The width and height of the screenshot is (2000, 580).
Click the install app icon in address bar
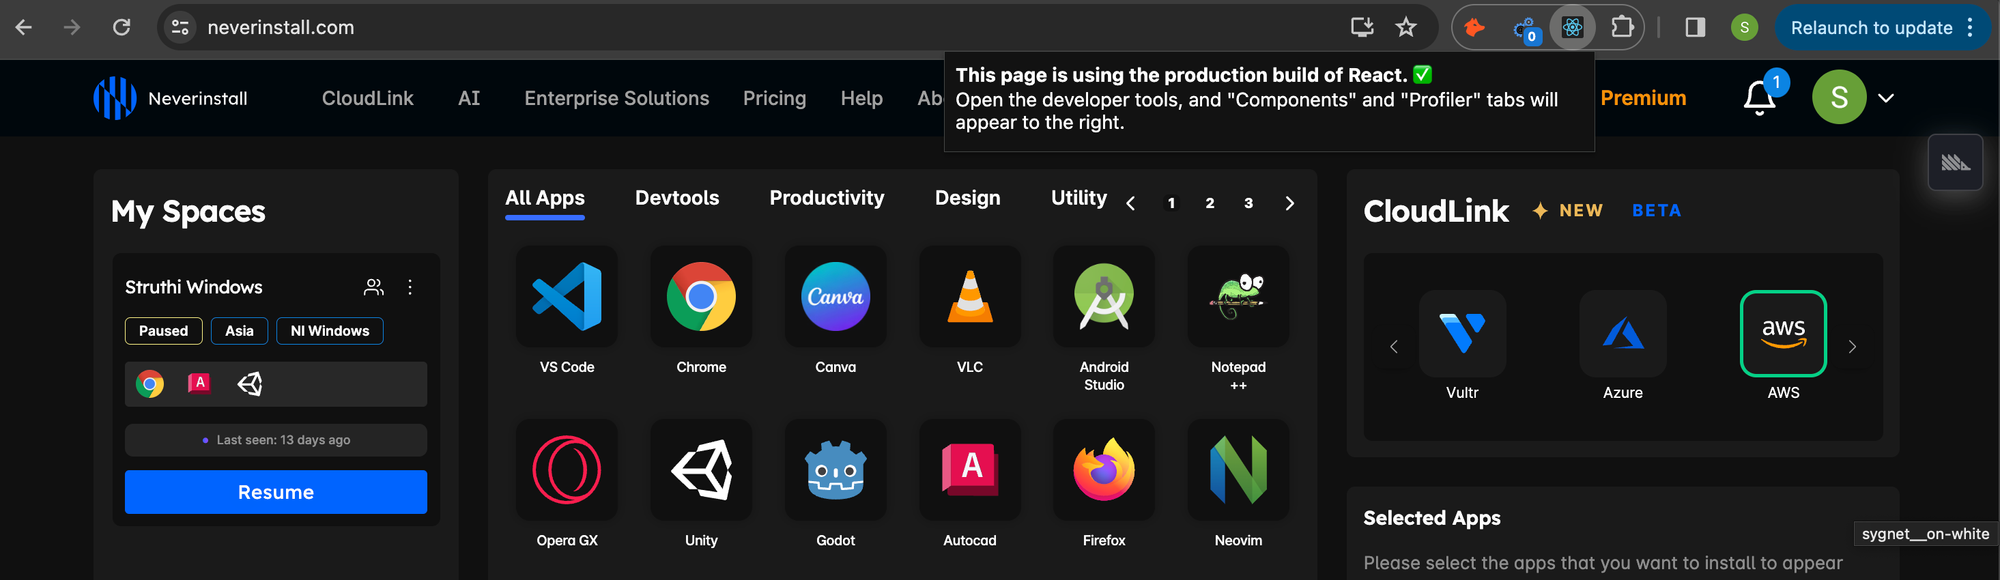(x=1362, y=28)
